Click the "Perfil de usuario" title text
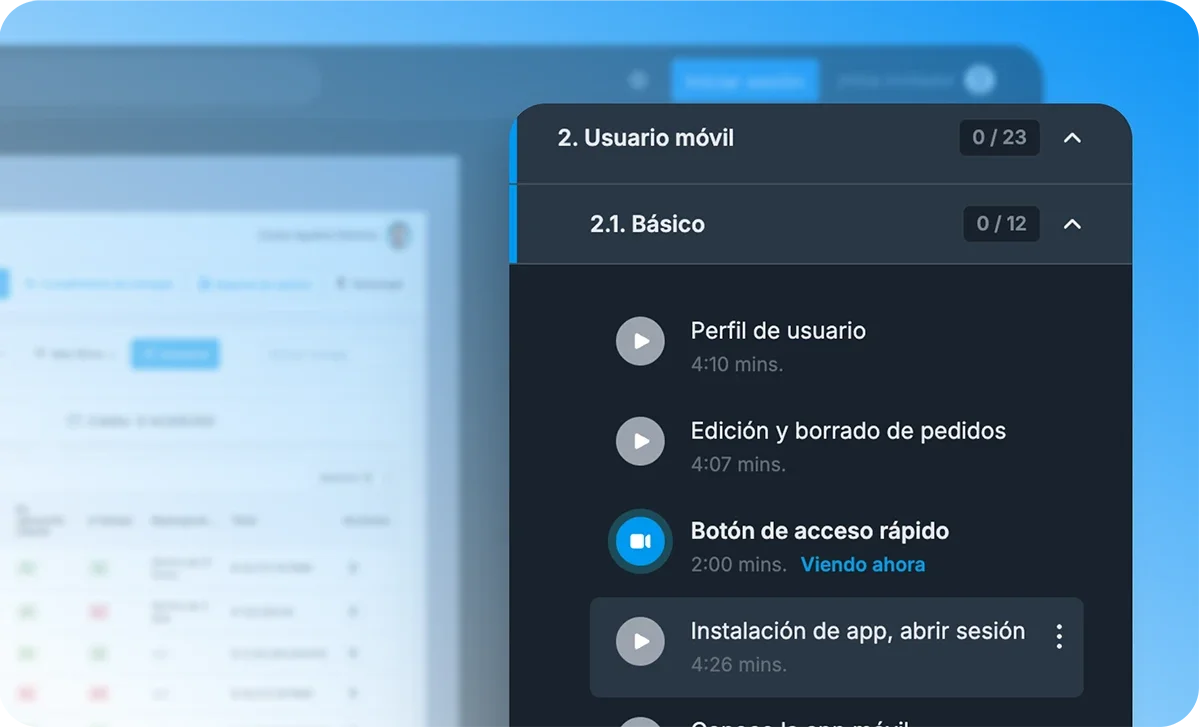1199x727 pixels. (x=778, y=331)
